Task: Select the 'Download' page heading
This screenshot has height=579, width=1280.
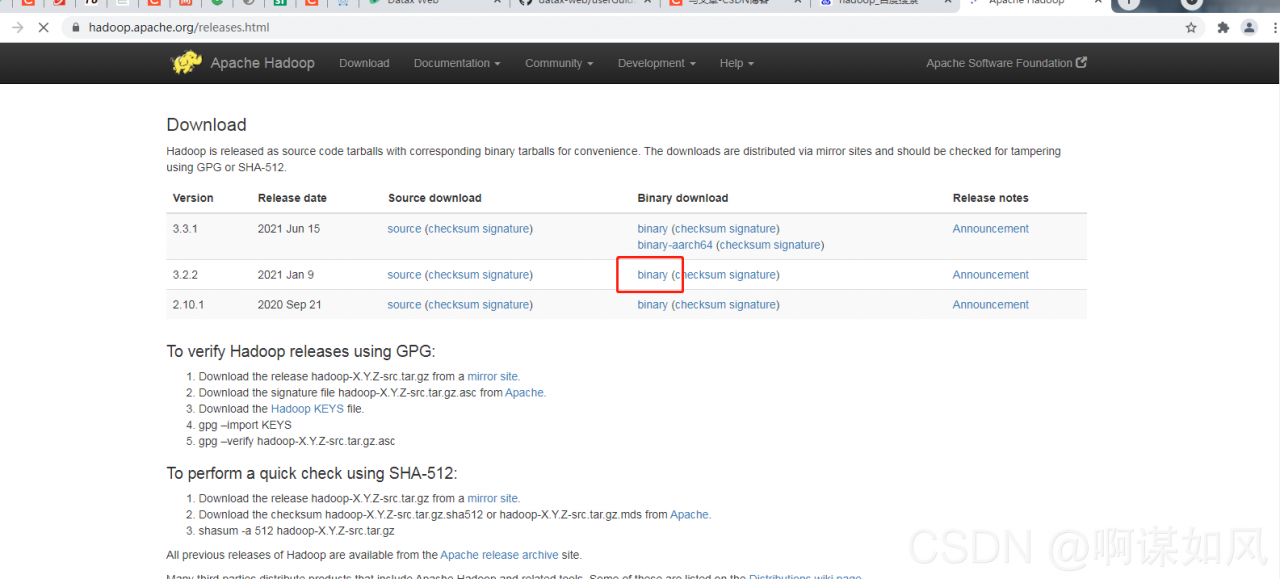Action: (206, 125)
